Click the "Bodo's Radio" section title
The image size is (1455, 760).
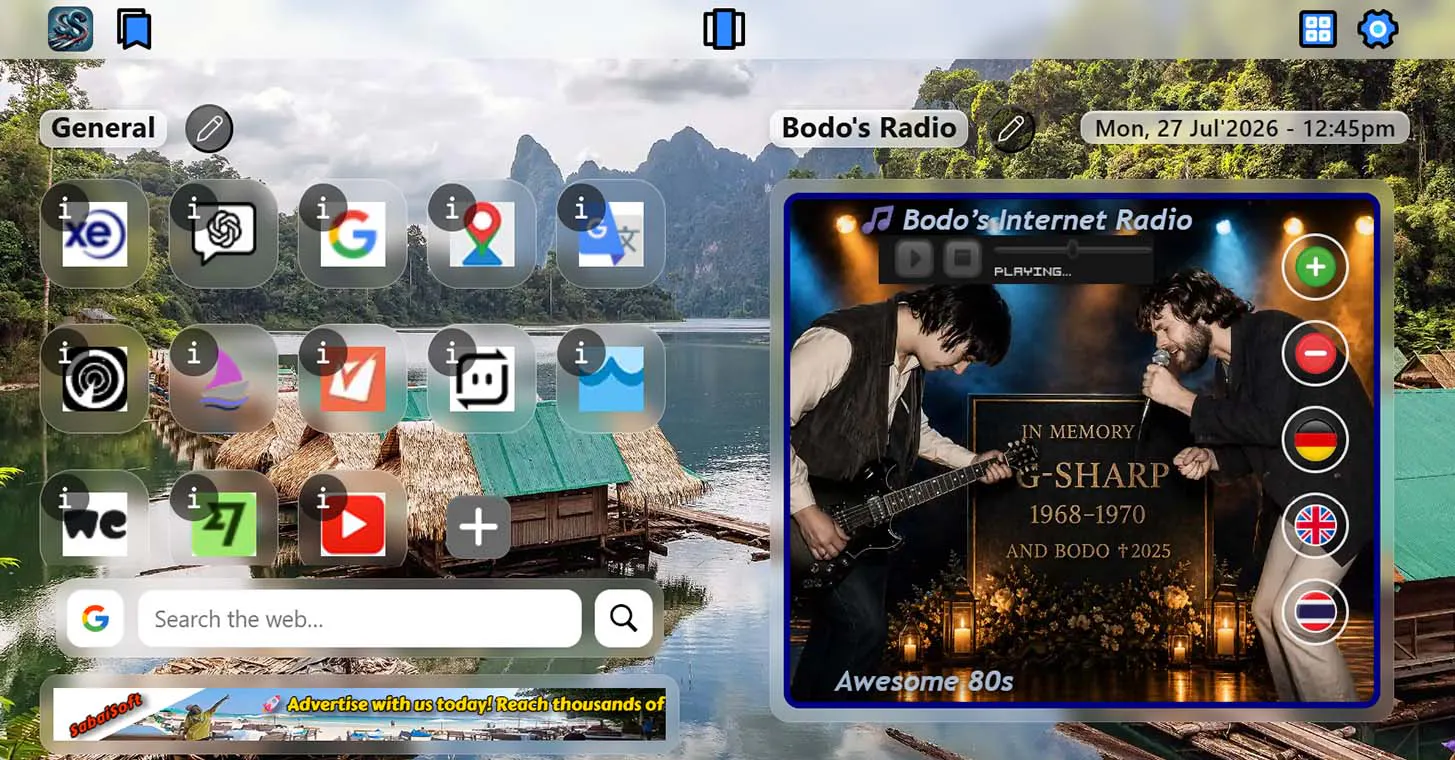coord(869,128)
